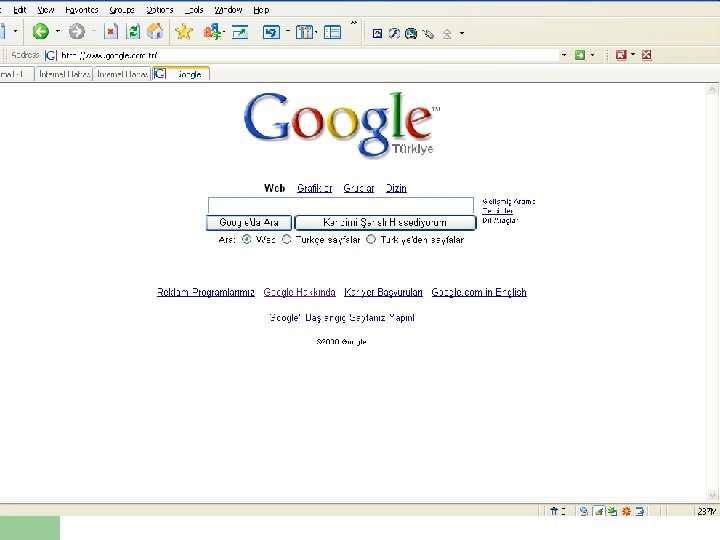Open the dropdown next to the Go button
Viewport: 720px width, 540px height.
(592, 55)
